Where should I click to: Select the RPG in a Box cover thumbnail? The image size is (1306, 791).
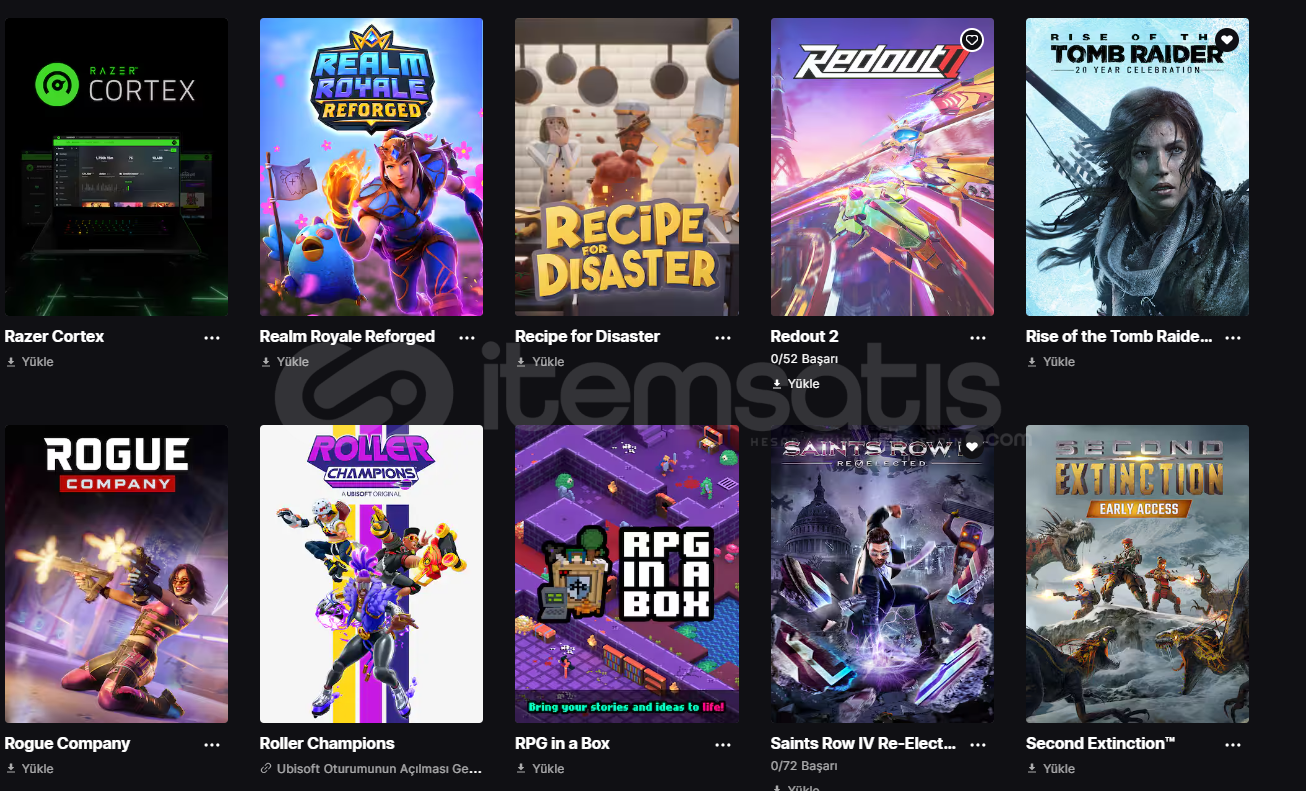[627, 574]
